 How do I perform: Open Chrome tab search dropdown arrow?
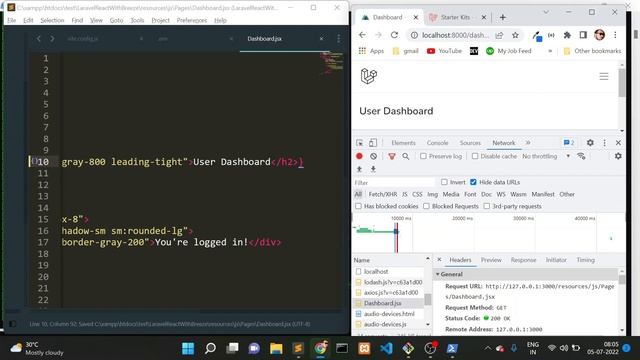point(546,12)
